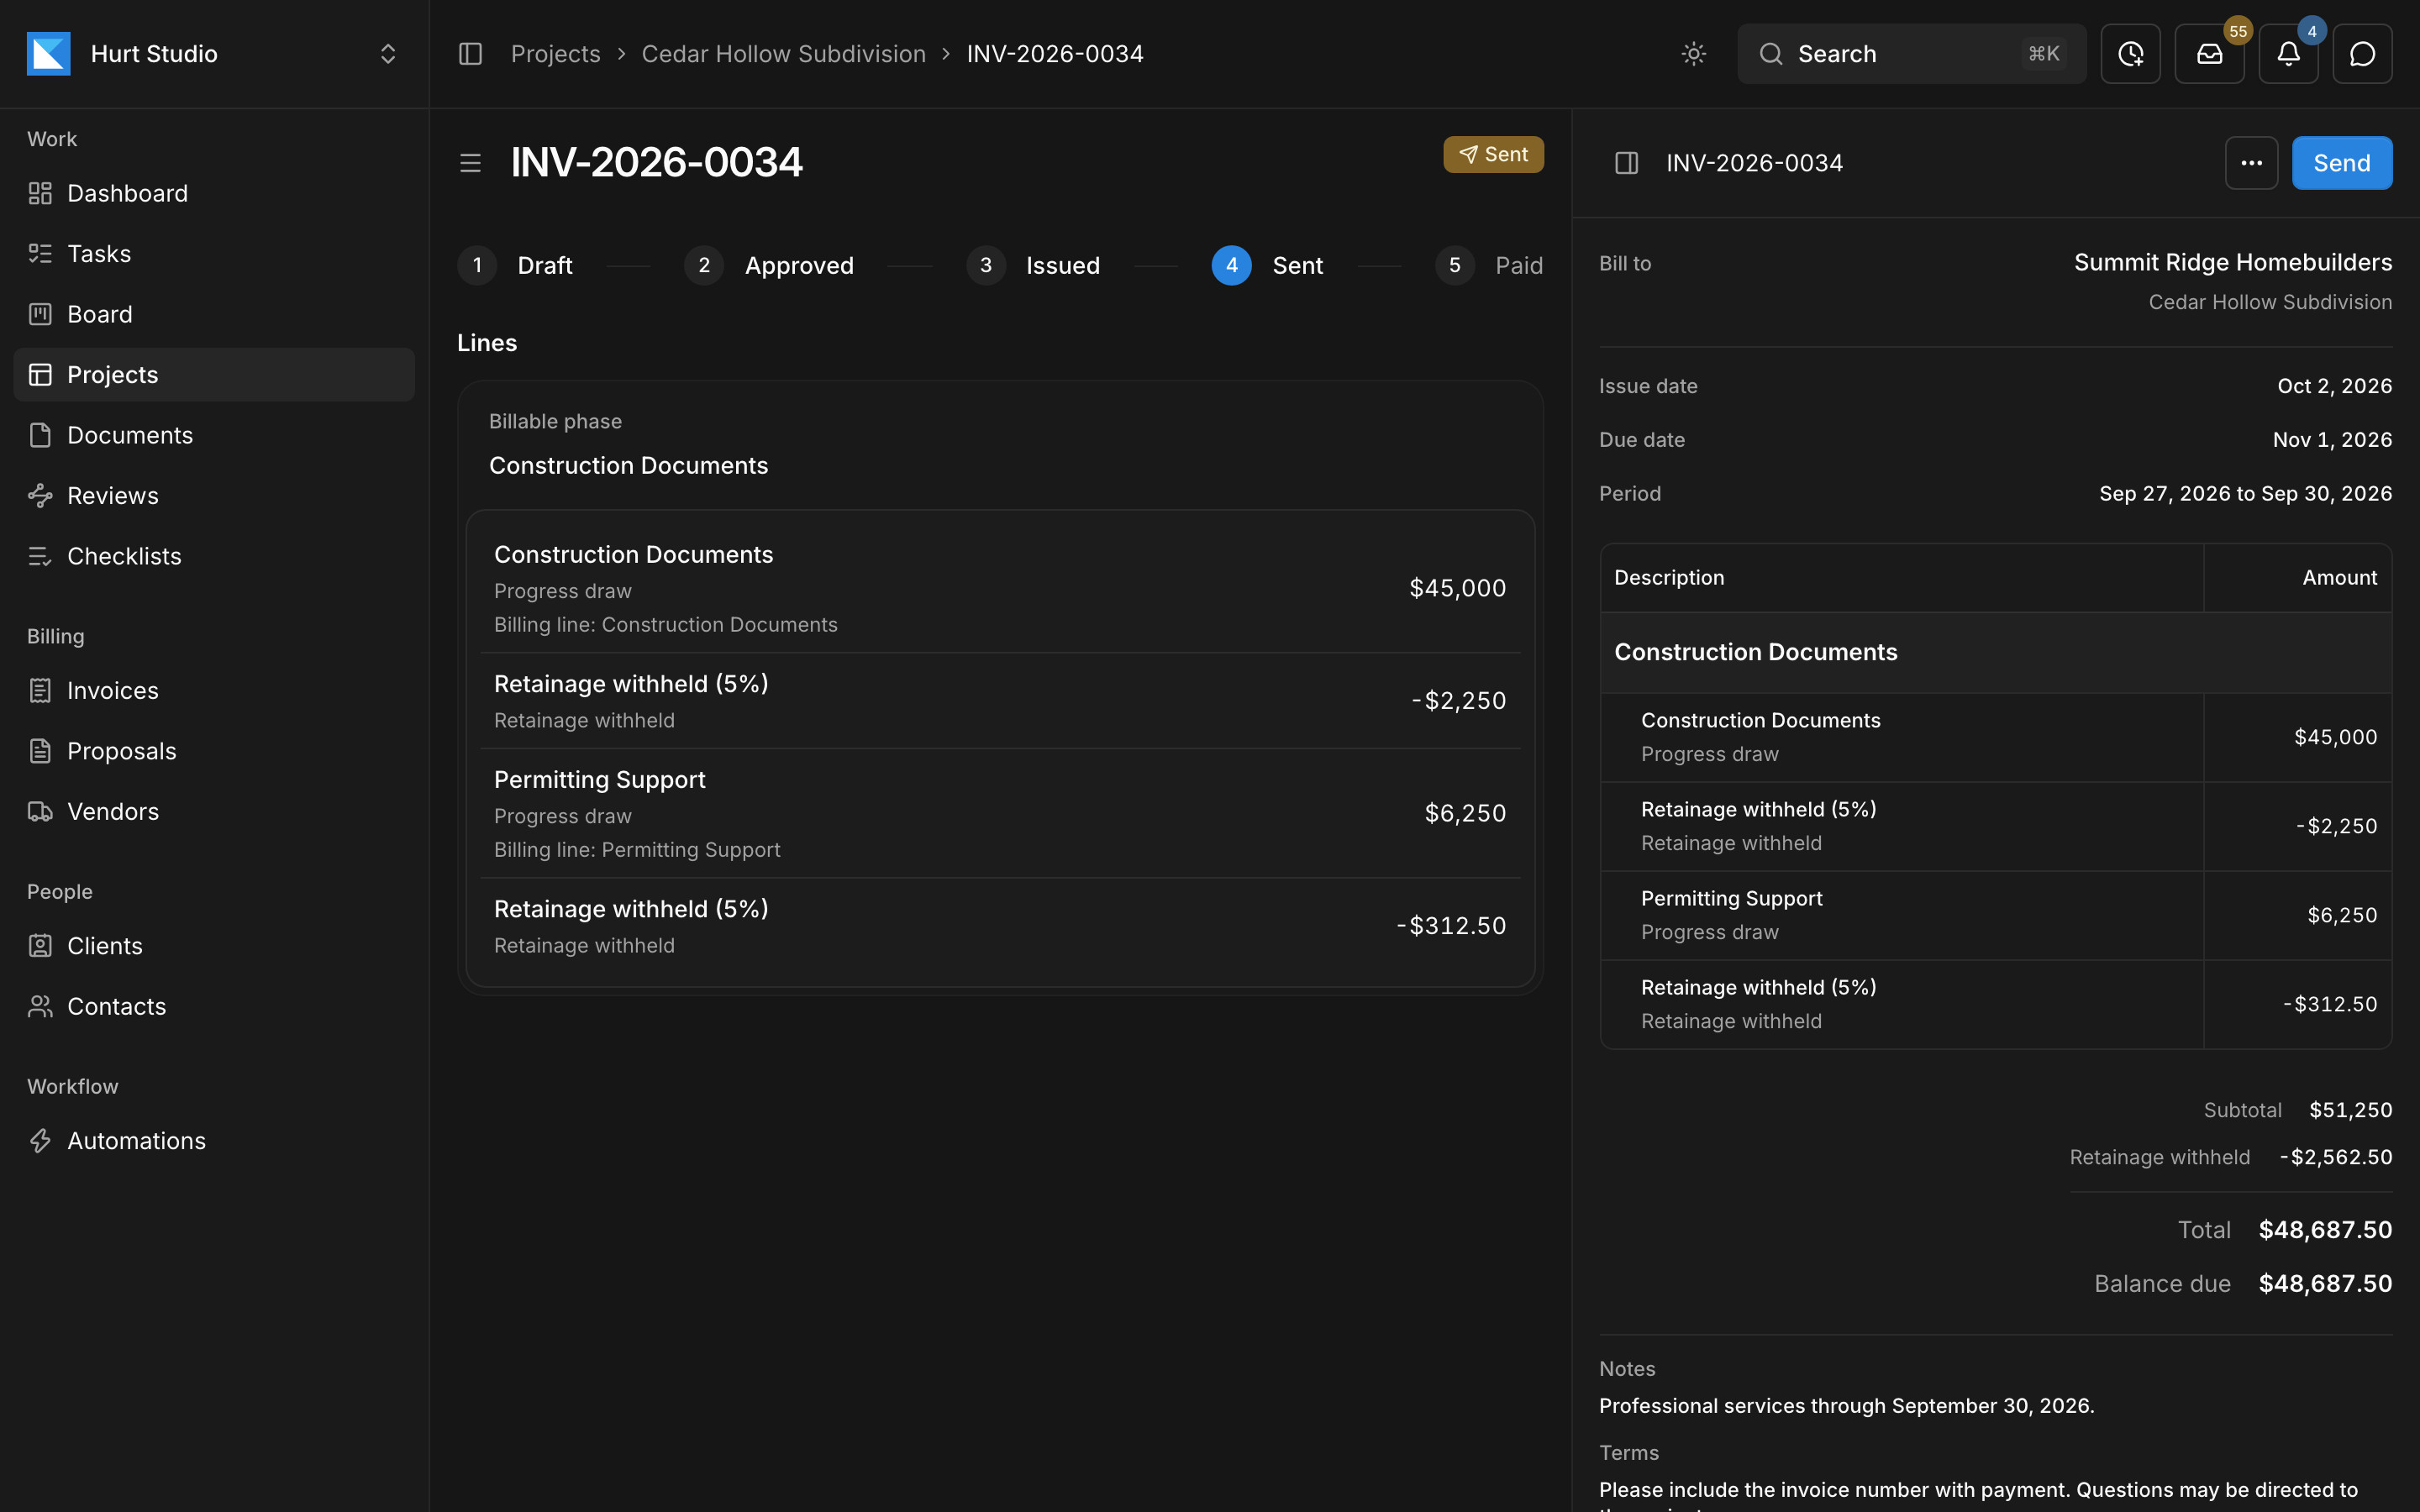
Task: Click the Due date Nov 1, 2026
Action: [x=2332, y=440]
